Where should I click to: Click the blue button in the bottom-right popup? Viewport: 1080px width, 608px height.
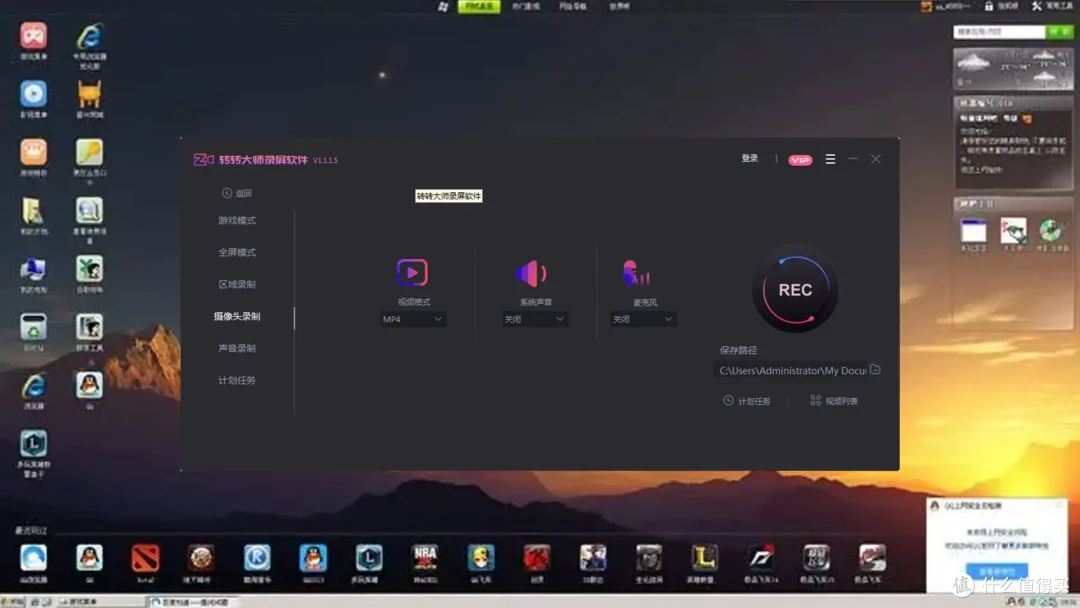[x=997, y=571]
